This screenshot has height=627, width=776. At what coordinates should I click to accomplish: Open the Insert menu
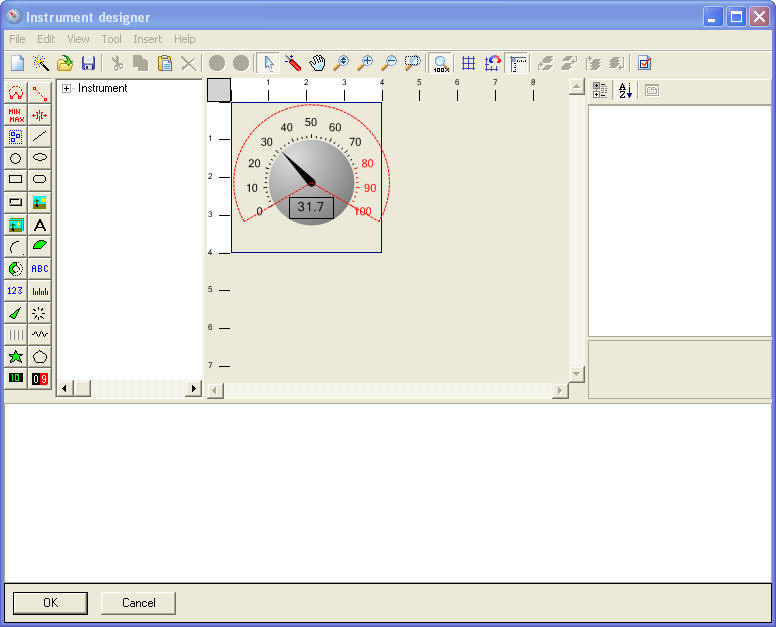click(x=147, y=39)
